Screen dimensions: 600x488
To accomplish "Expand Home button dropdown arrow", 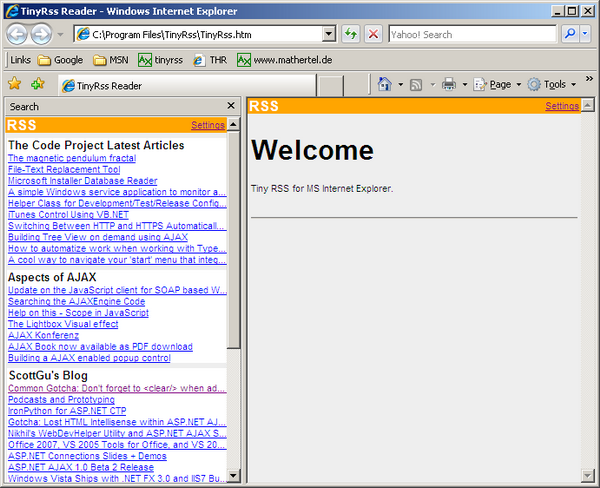I will click(x=401, y=84).
